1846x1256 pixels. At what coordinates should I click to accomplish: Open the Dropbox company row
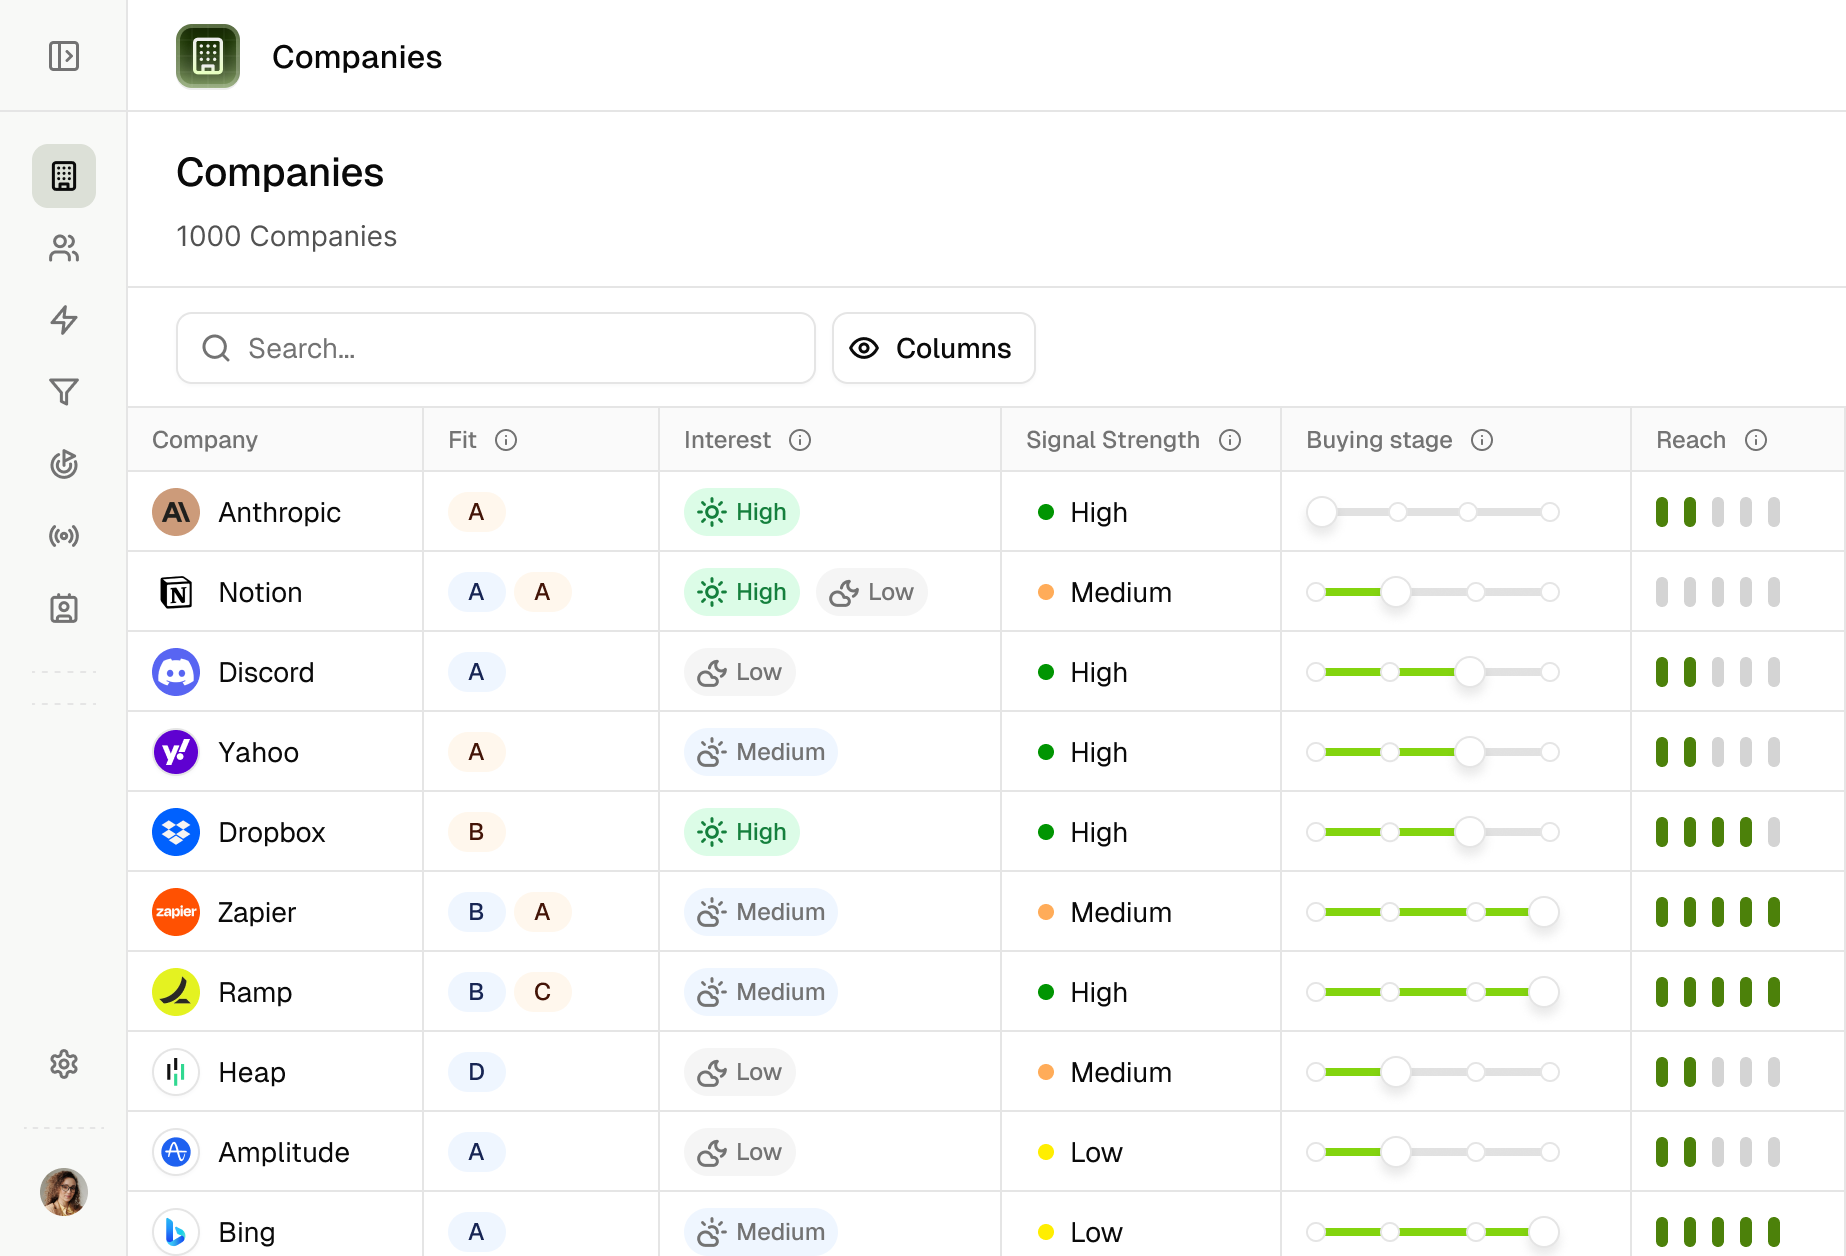pyautogui.click(x=271, y=832)
